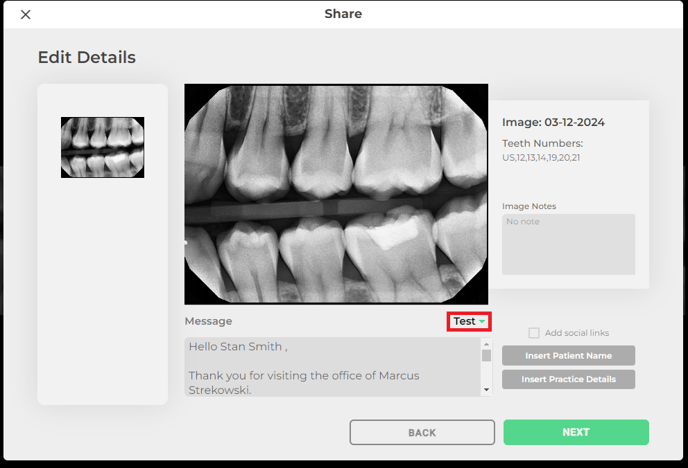This screenshot has height=468, width=688.
Task: Proceed with the green NEXT button
Action: pyautogui.click(x=576, y=432)
